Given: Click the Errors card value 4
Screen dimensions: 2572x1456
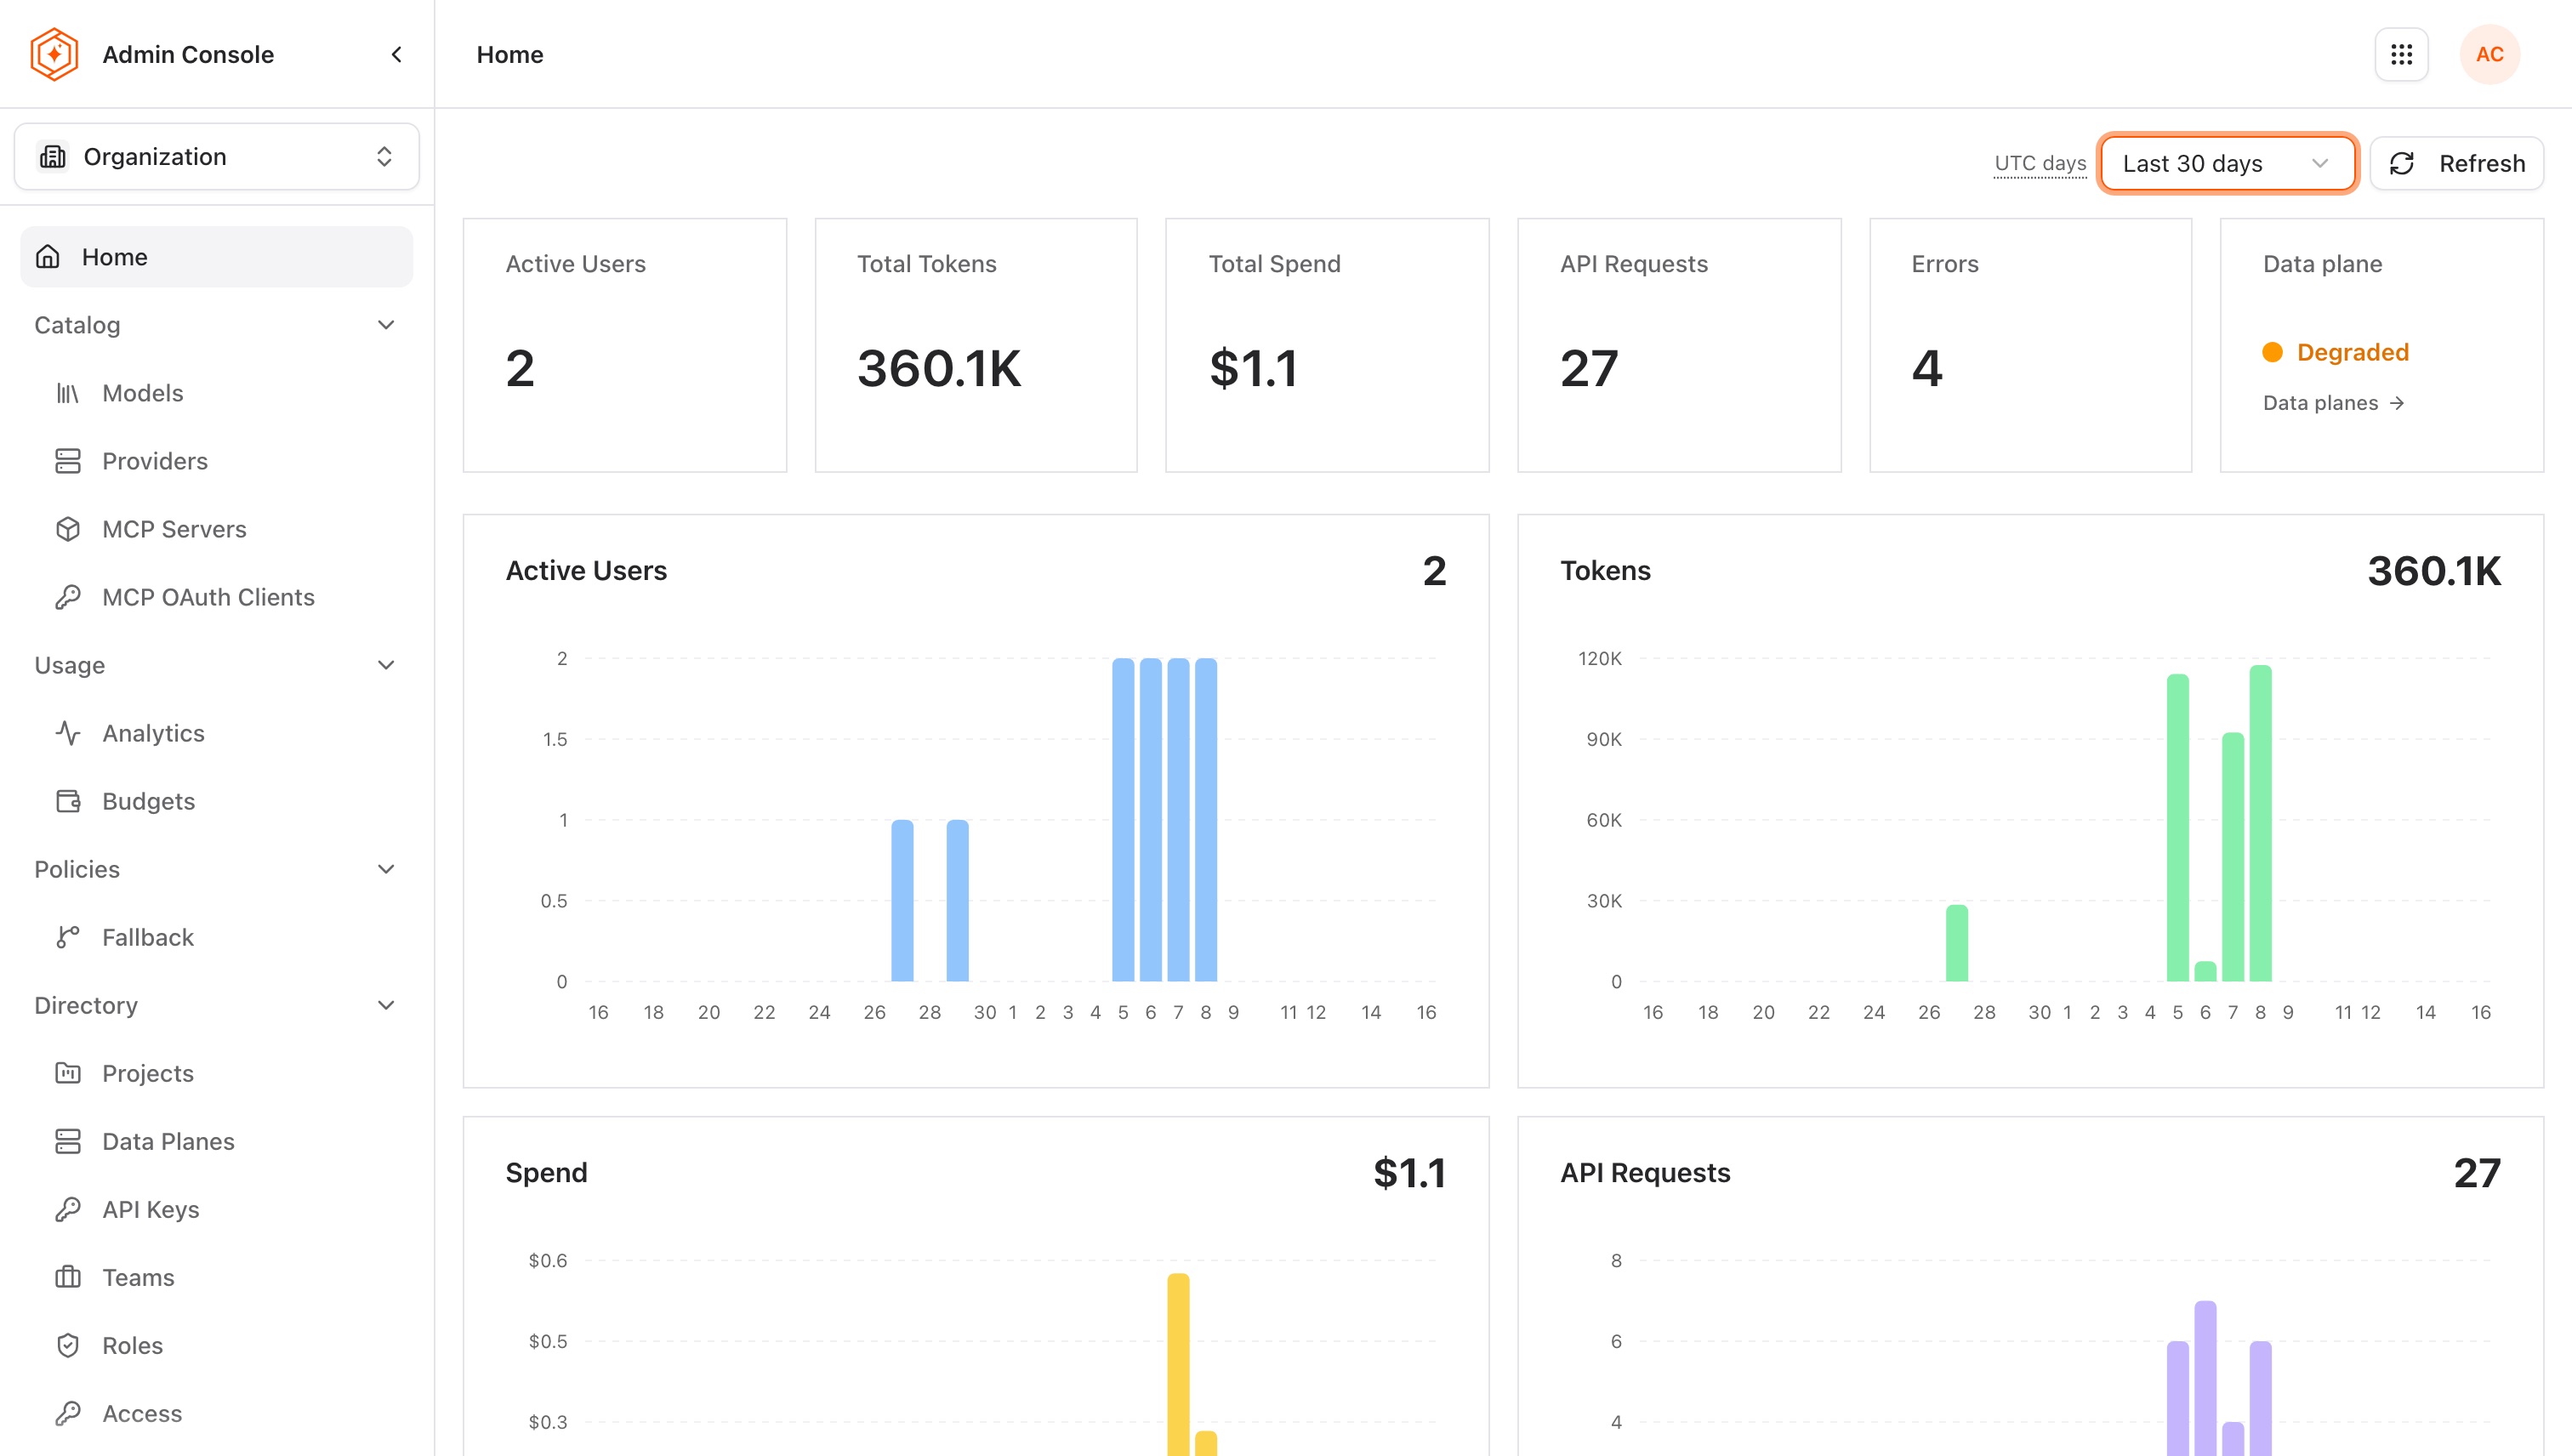Looking at the screenshot, I should 1927,368.
